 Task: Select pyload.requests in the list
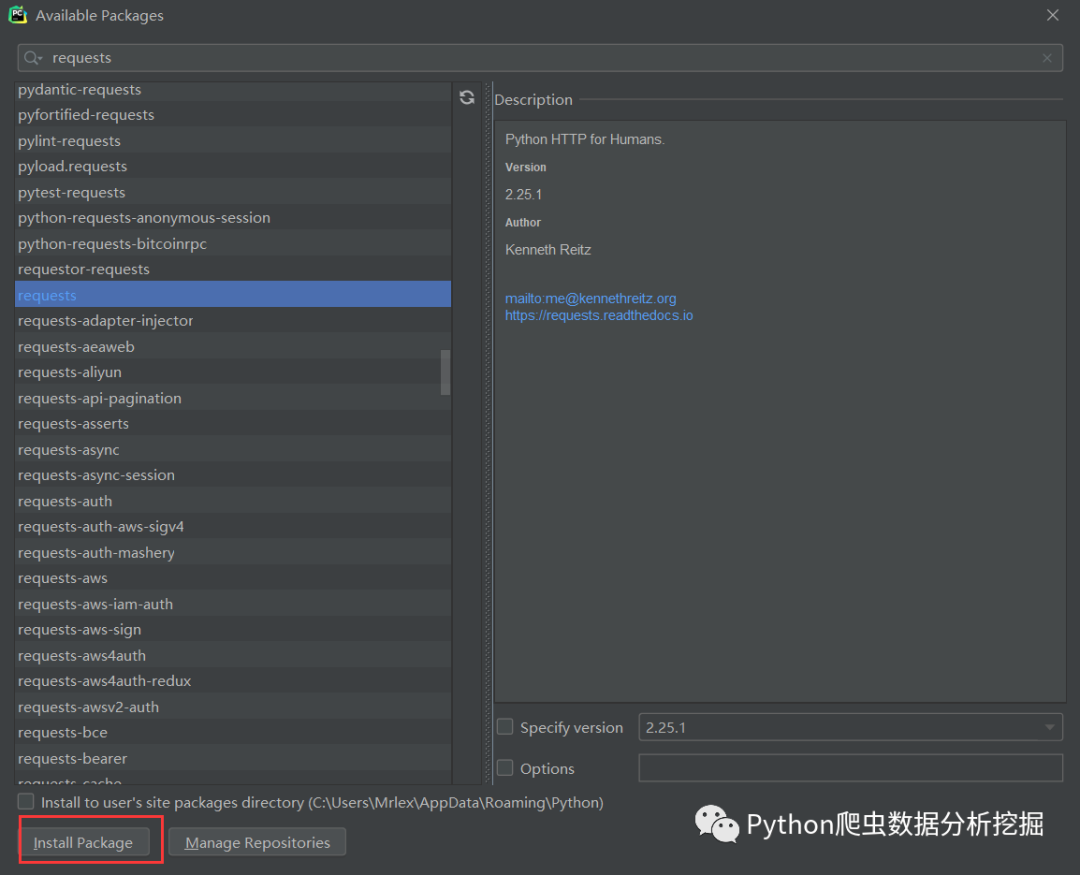233,166
